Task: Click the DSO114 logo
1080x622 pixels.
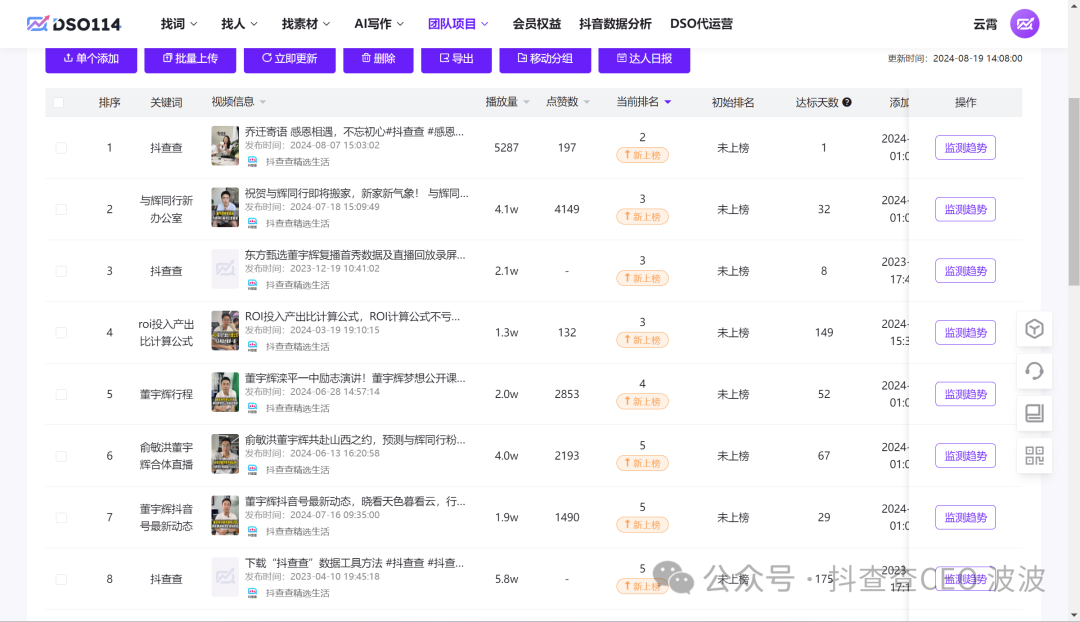Action: tap(74, 24)
